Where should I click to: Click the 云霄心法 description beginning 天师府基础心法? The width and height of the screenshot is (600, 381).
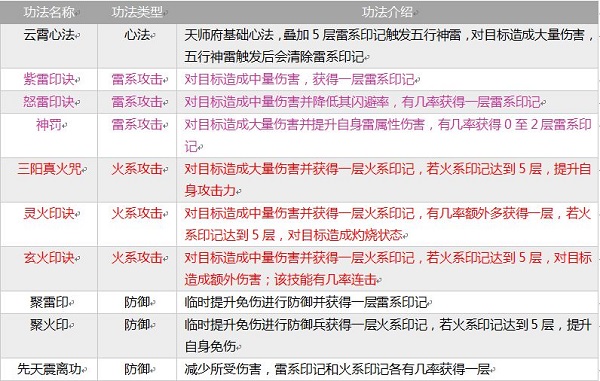pos(388,46)
